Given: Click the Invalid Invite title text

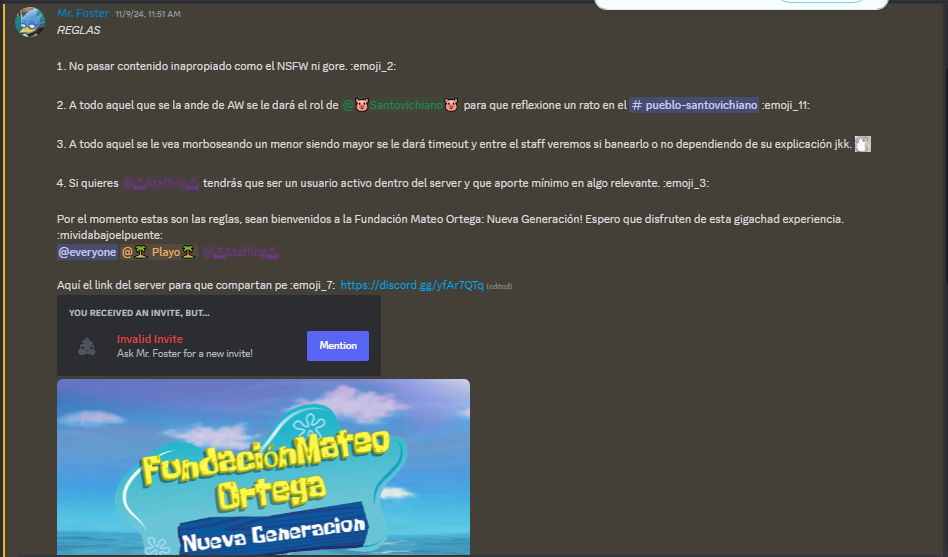Looking at the screenshot, I should (x=150, y=339).
